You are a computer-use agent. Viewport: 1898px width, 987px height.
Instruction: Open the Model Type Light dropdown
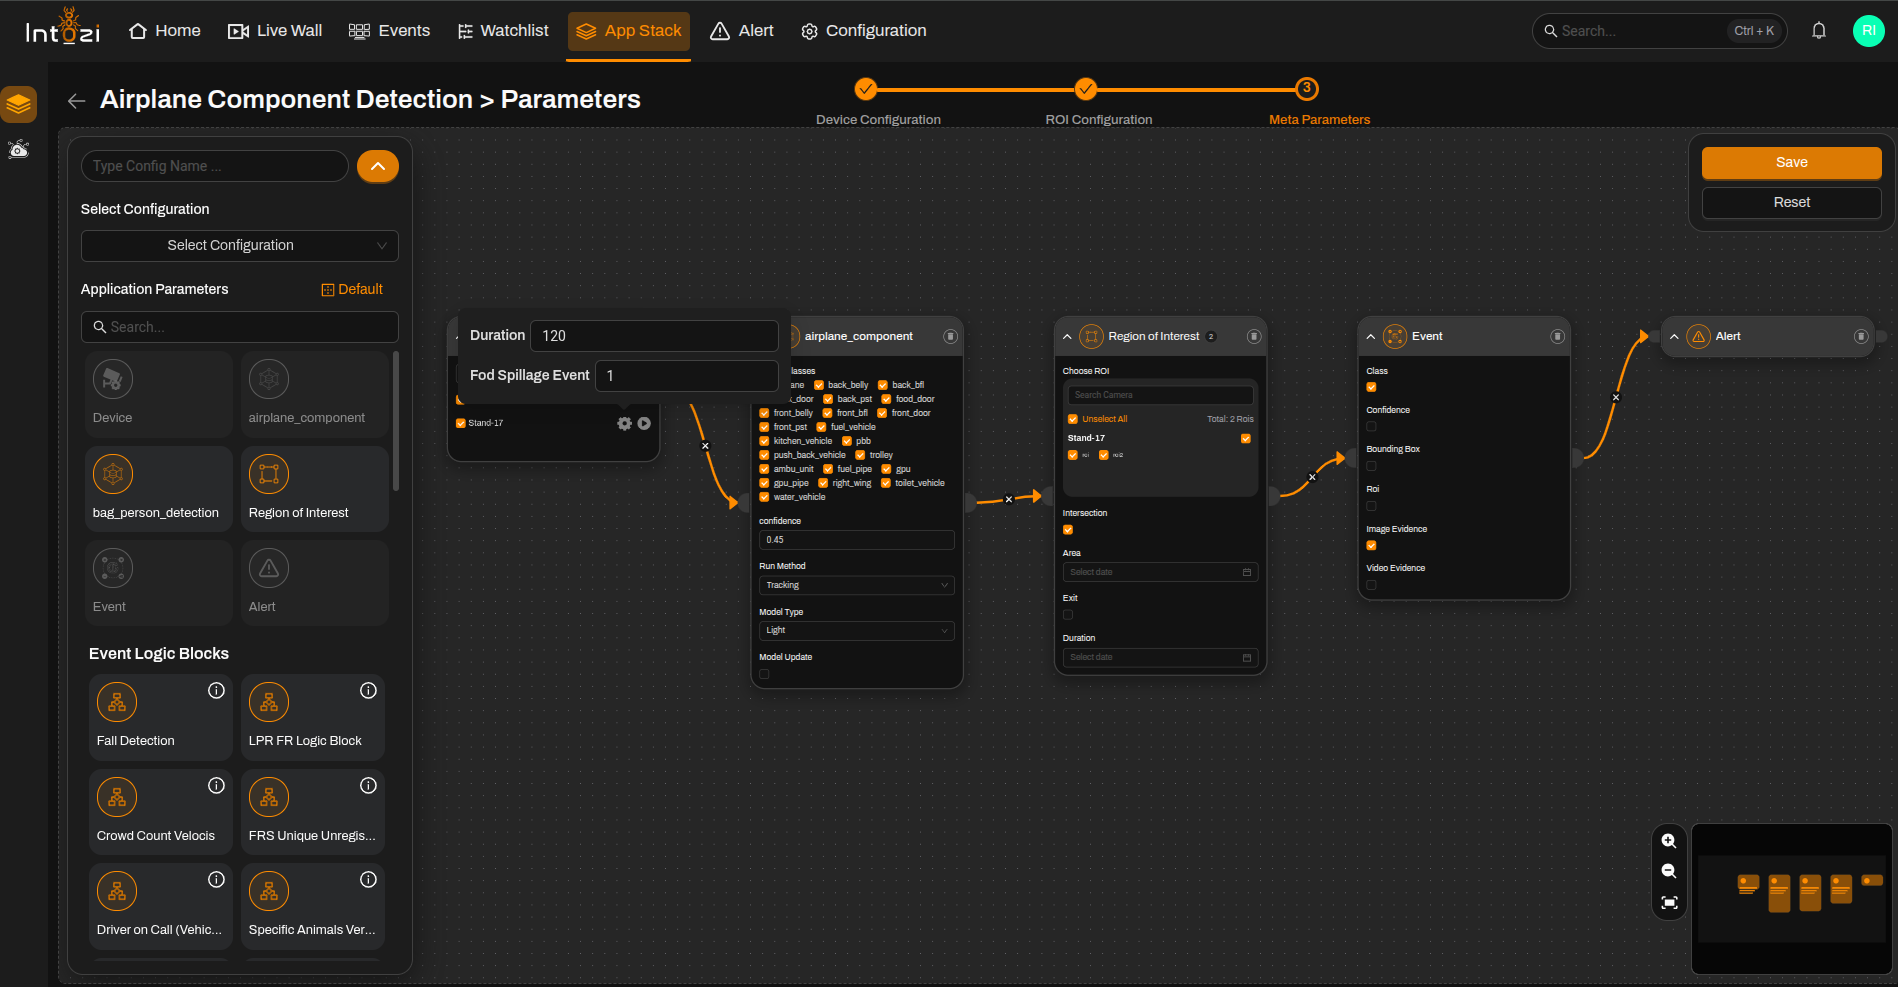857,631
